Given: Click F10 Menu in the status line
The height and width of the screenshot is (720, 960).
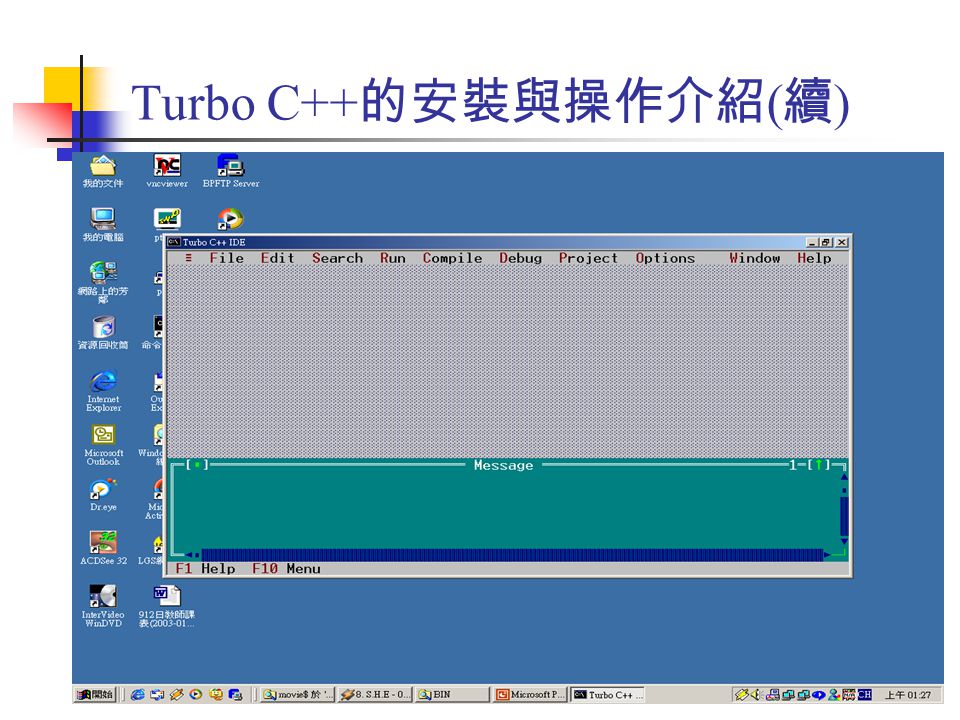Looking at the screenshot, I should [x=286, y=569].
